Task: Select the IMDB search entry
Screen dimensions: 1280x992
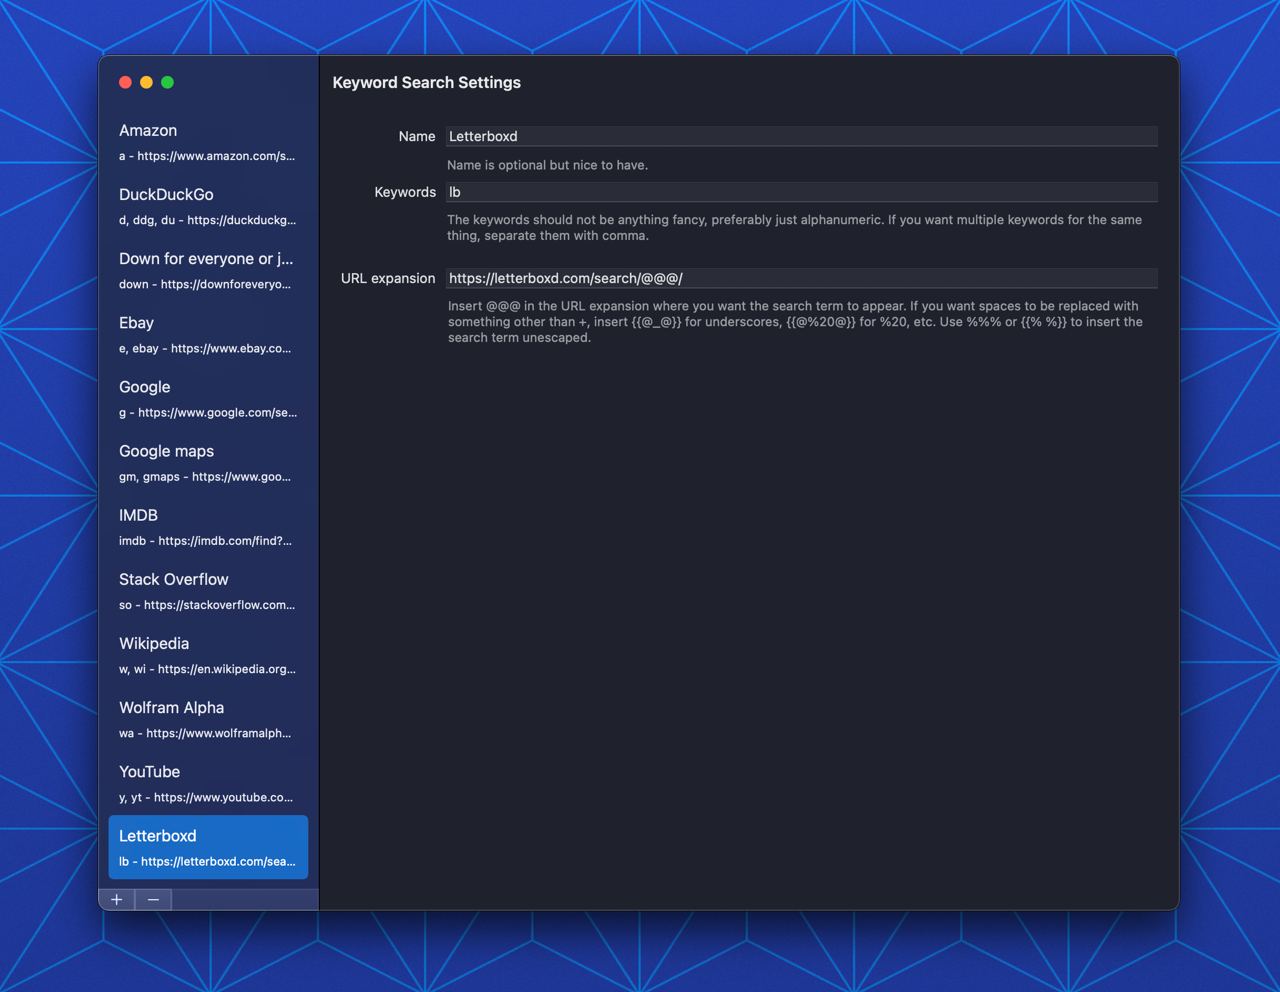Action: (208, 526)
